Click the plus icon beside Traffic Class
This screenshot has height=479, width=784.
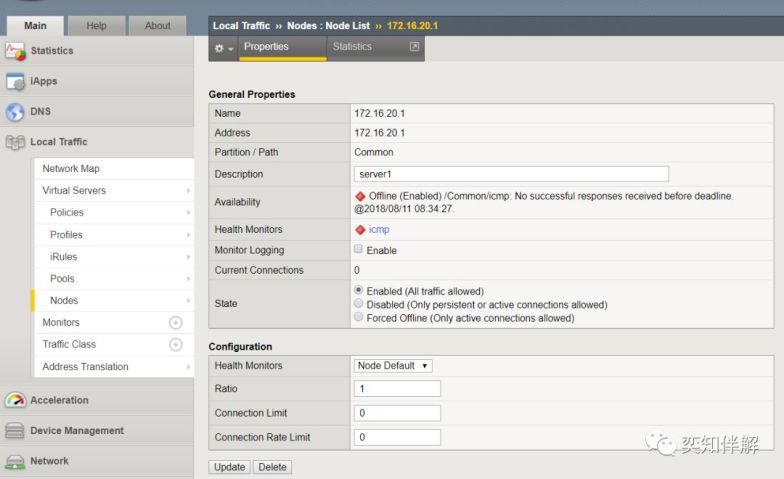click(176, 344)
